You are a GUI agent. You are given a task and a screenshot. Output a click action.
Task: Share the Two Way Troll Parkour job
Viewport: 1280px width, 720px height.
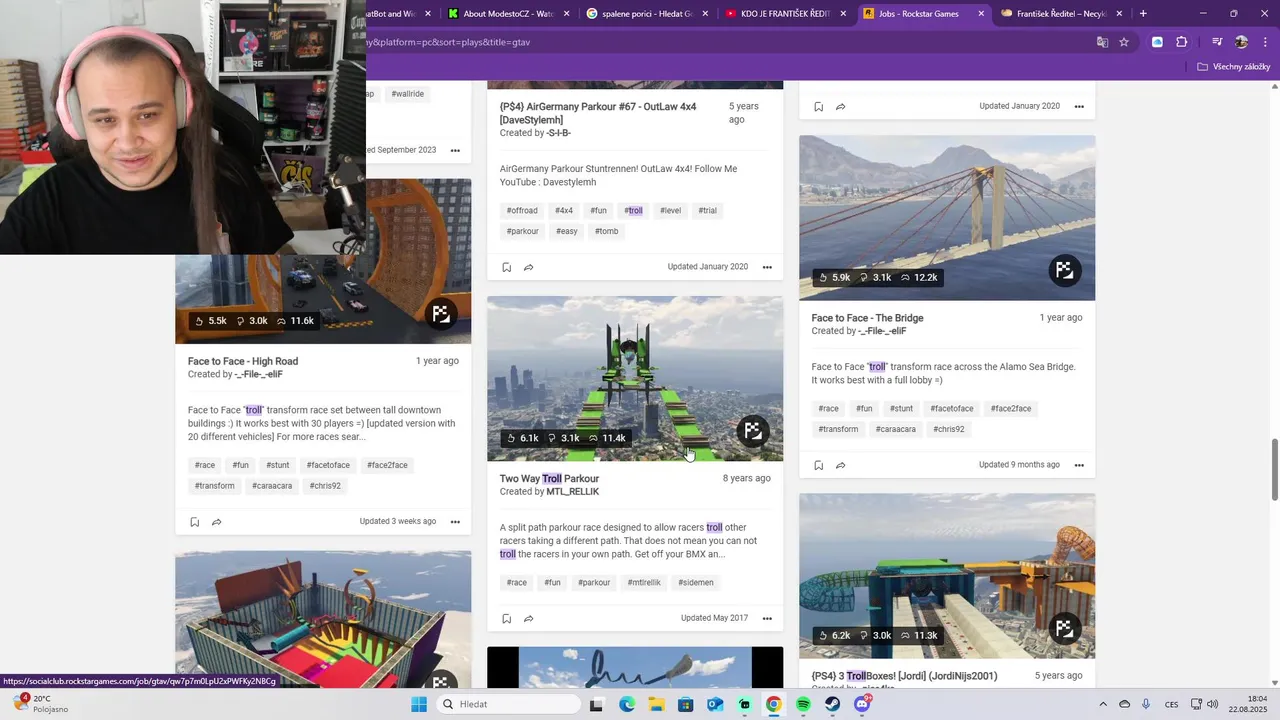tap(528, 618)
